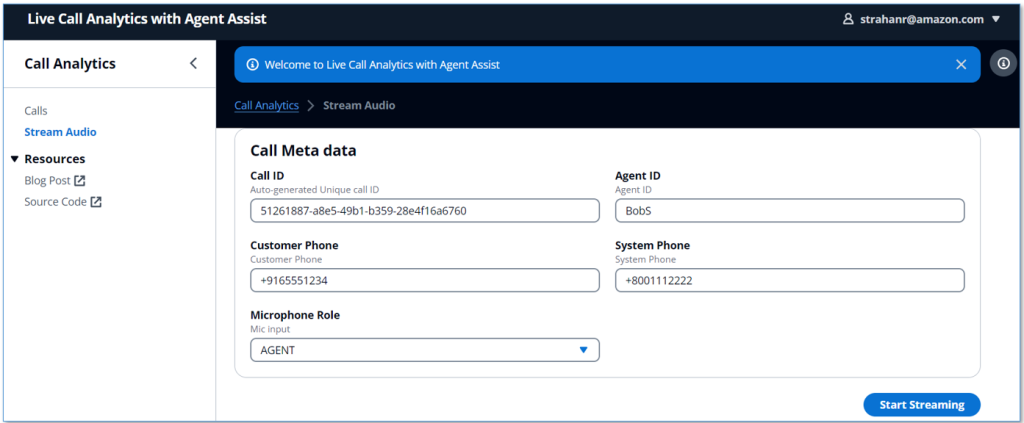This screenshot has width=1024, height=423.
Task: Click the Agent ID field containing BobS
Action: [790, 211]
